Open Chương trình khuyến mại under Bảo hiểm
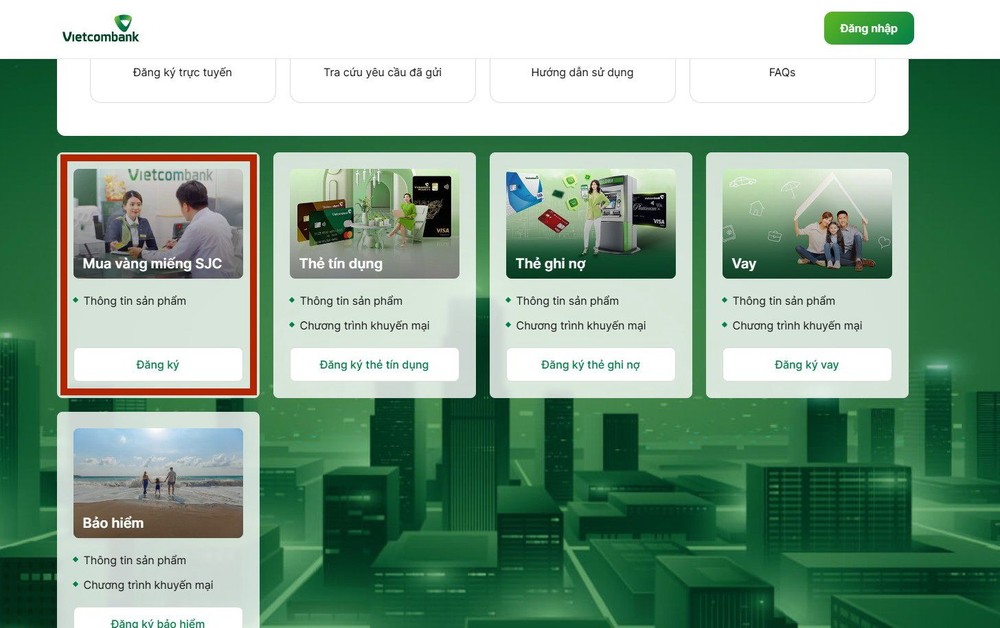 147,584
